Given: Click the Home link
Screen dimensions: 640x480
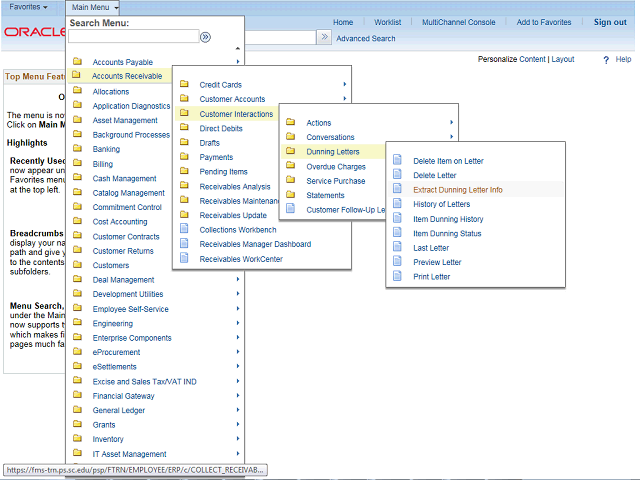Looking at the screenshot, I should point(343,22).
